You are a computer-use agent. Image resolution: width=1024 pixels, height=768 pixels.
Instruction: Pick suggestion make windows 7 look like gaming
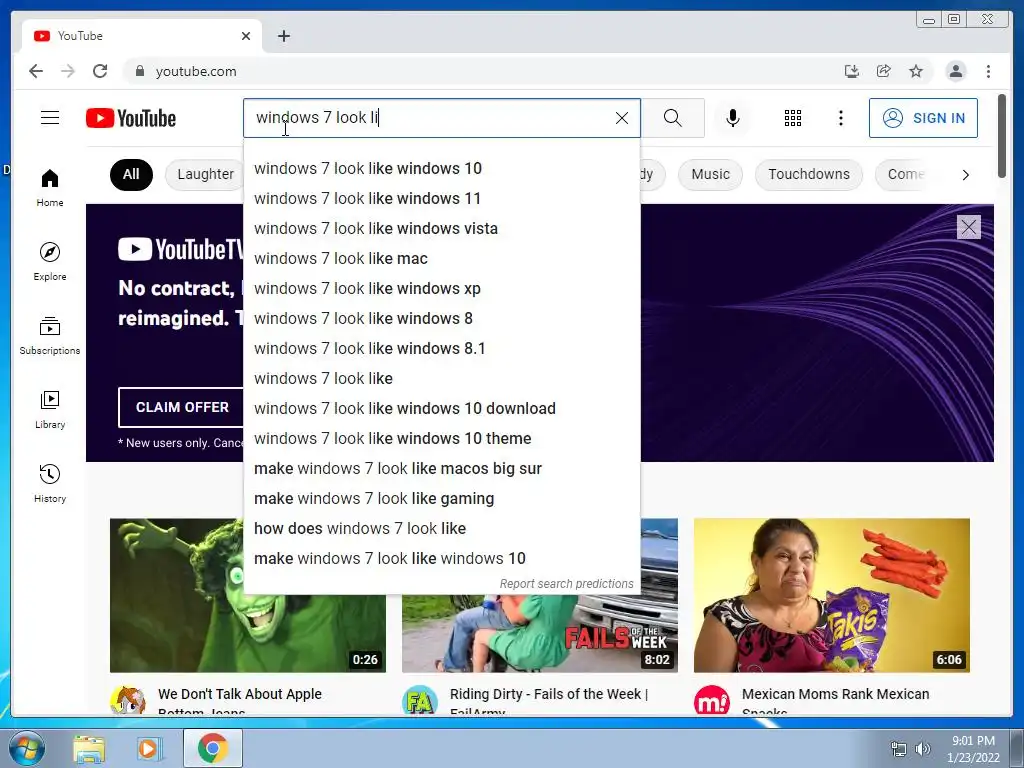(x=441, y=499)
